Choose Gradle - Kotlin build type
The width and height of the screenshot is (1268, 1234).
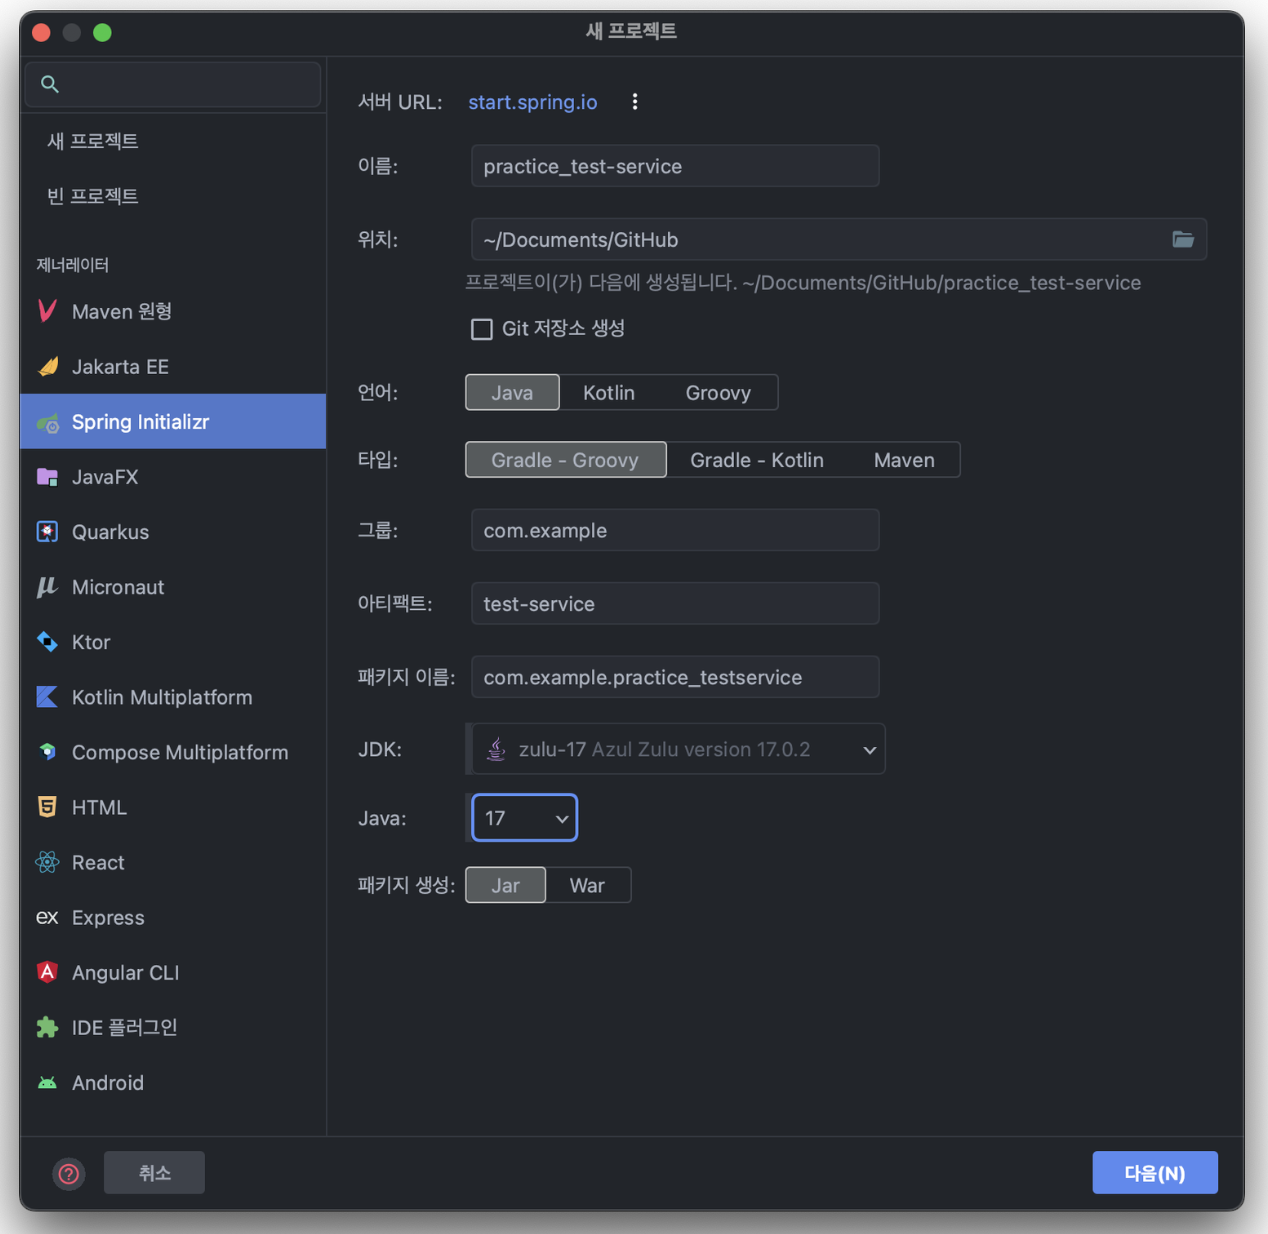[757, 460]
